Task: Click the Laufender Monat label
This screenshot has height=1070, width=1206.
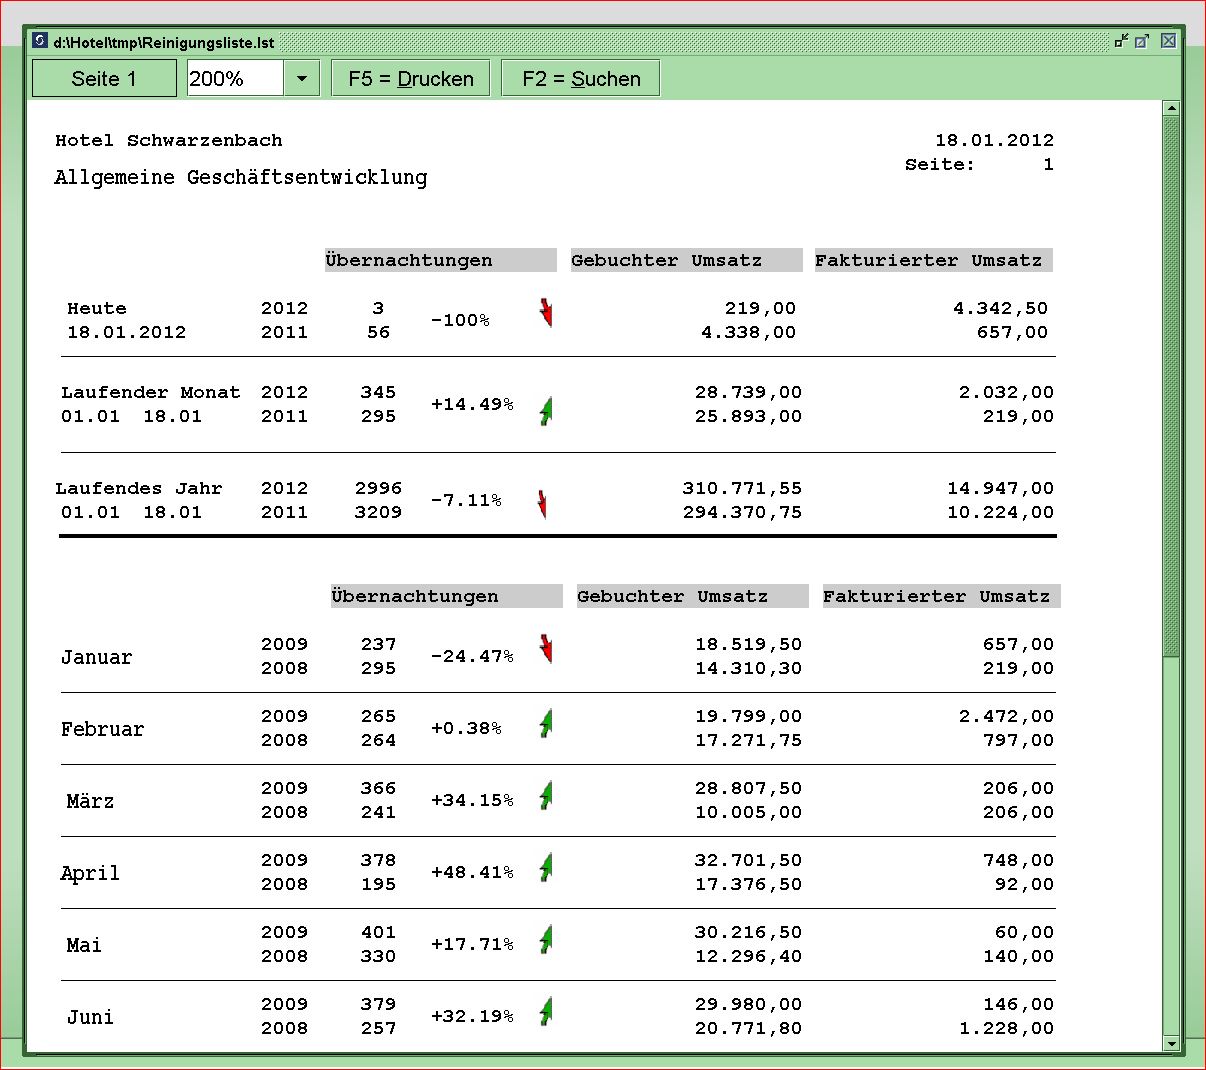Action: (151, 392)
